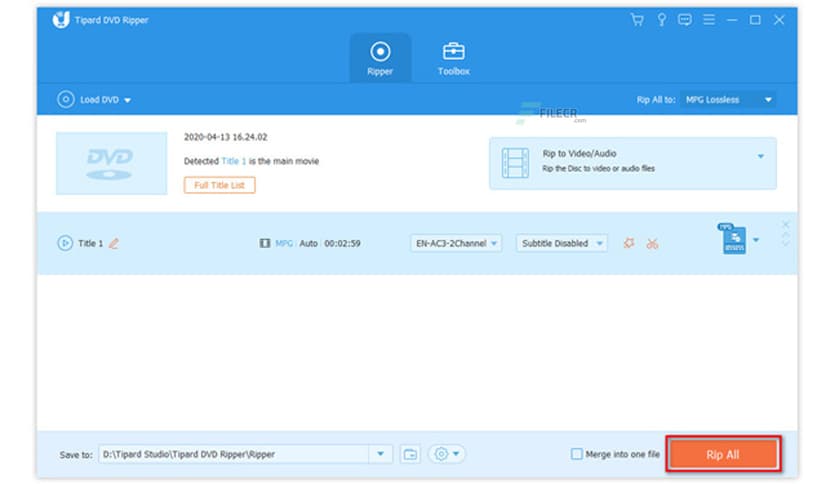Click the Full Title List button

(219, 185)
